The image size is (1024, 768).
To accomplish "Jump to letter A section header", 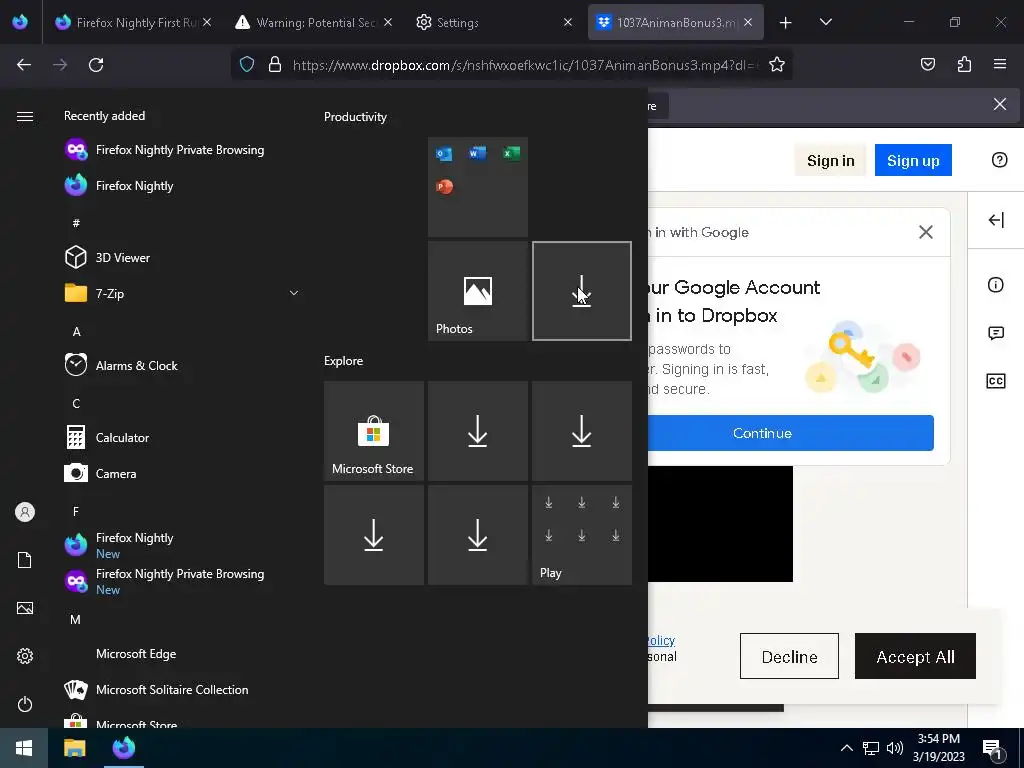I will pyautogui.click(x=76, y=332).
